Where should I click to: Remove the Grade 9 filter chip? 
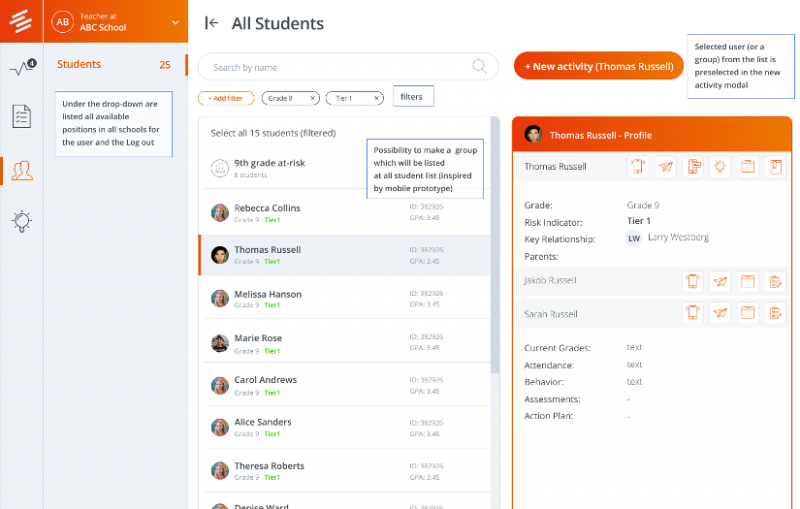pyautogui.click(x=312, y=98)
